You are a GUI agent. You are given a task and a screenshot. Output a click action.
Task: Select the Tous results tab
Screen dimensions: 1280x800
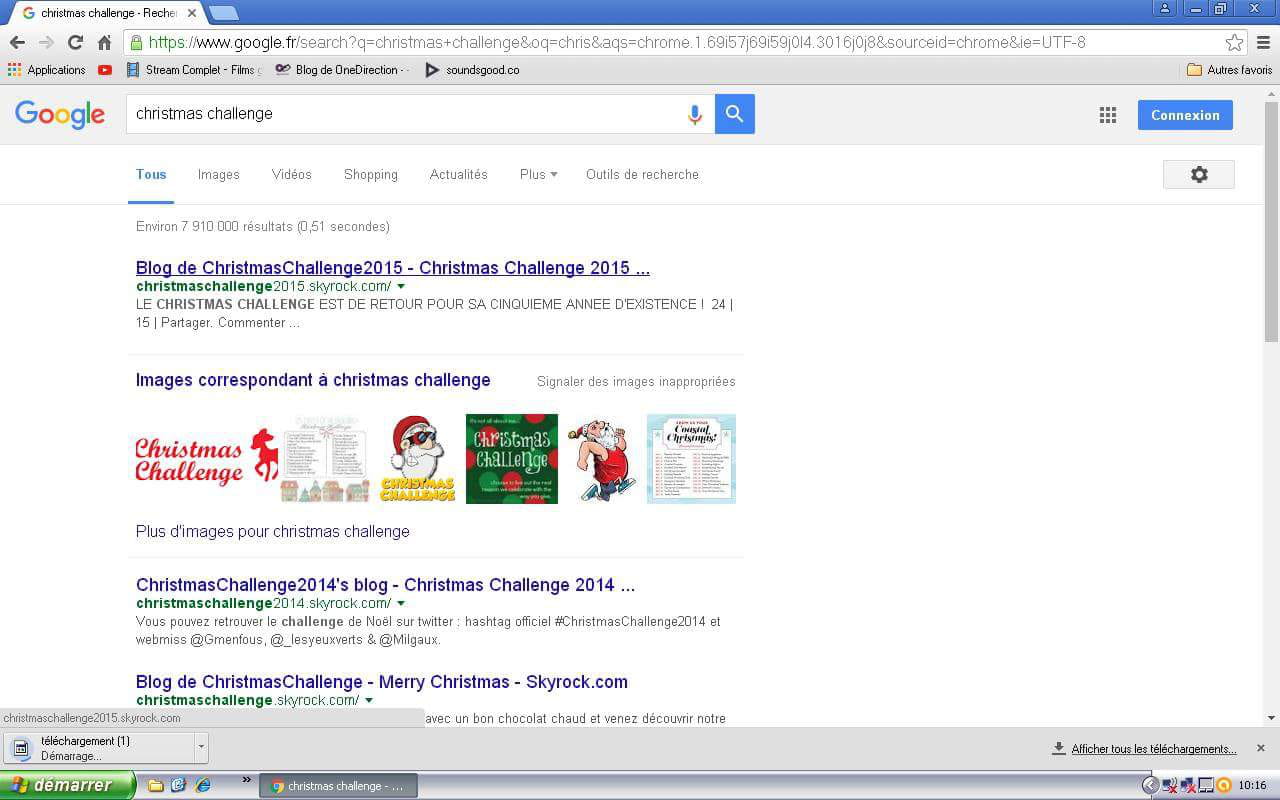[x=151, y=174]
